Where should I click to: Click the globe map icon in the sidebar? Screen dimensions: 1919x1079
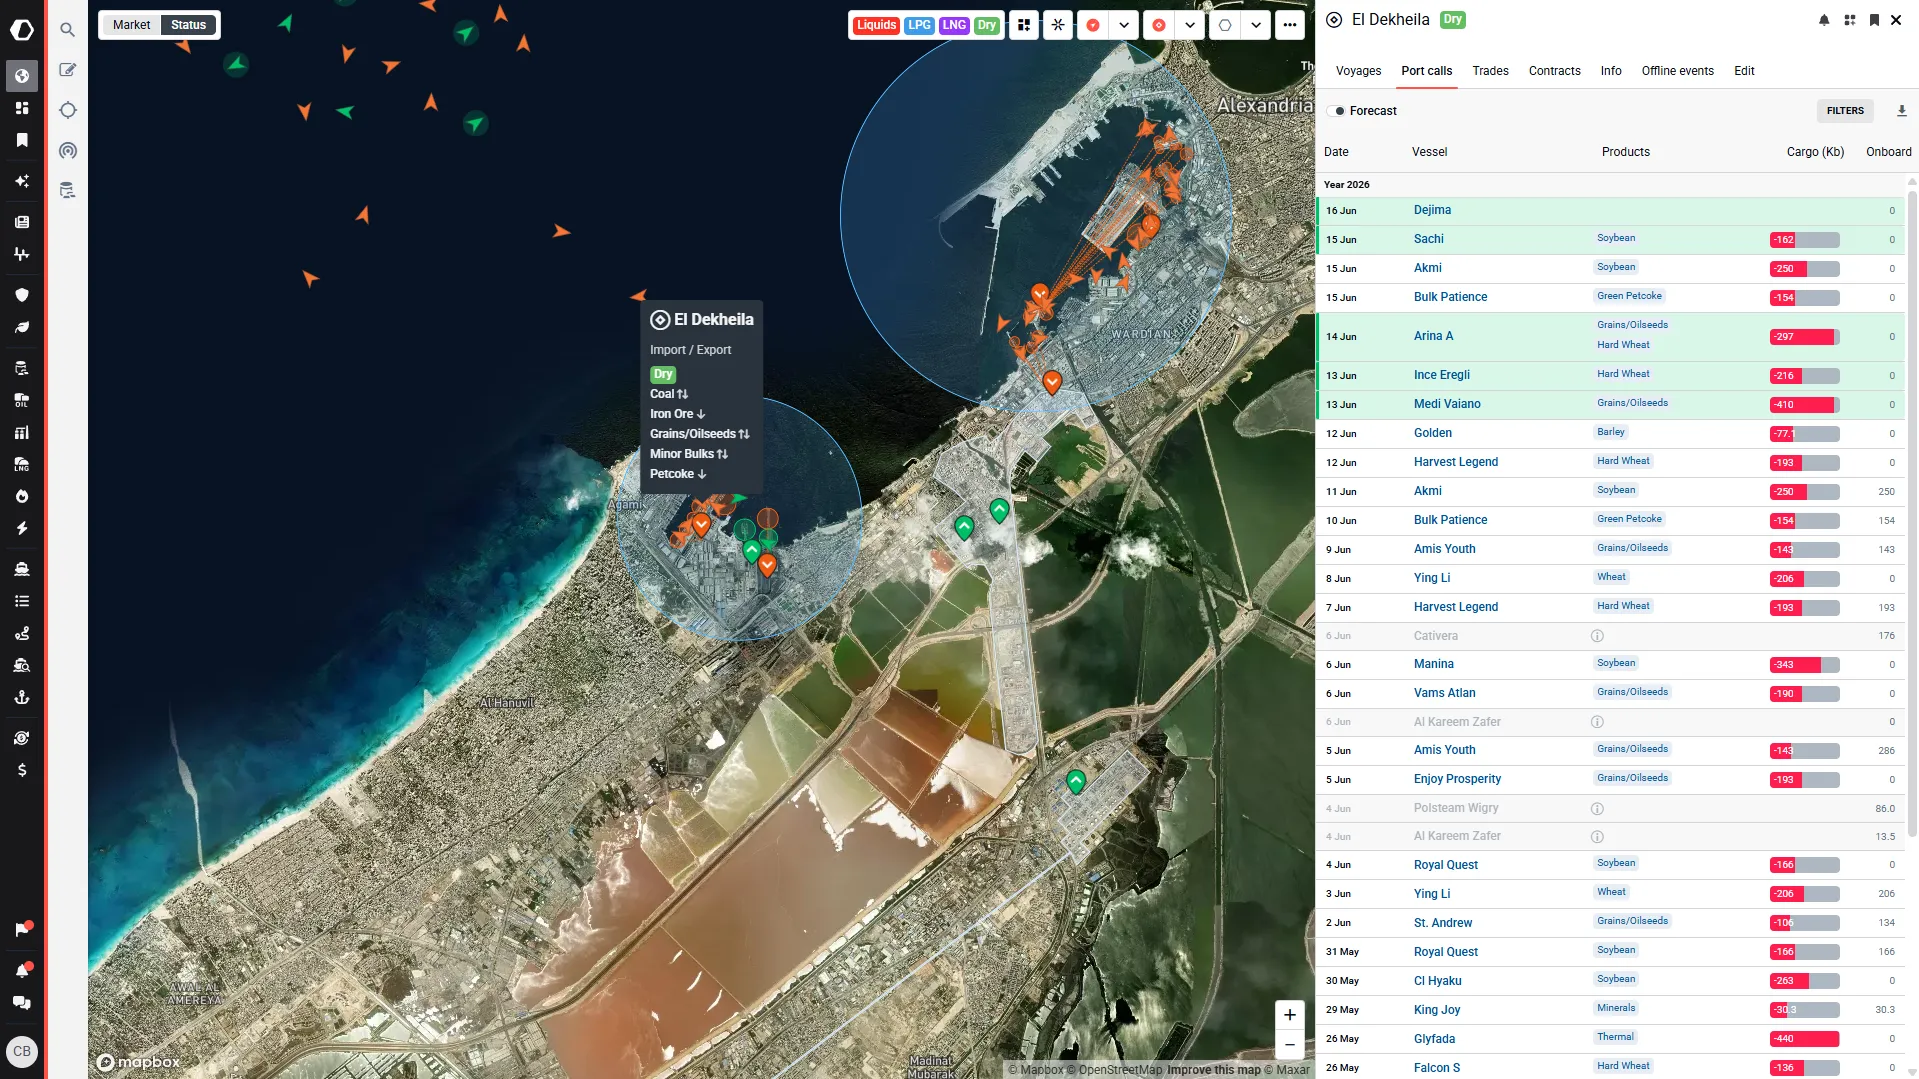[22, 76]
